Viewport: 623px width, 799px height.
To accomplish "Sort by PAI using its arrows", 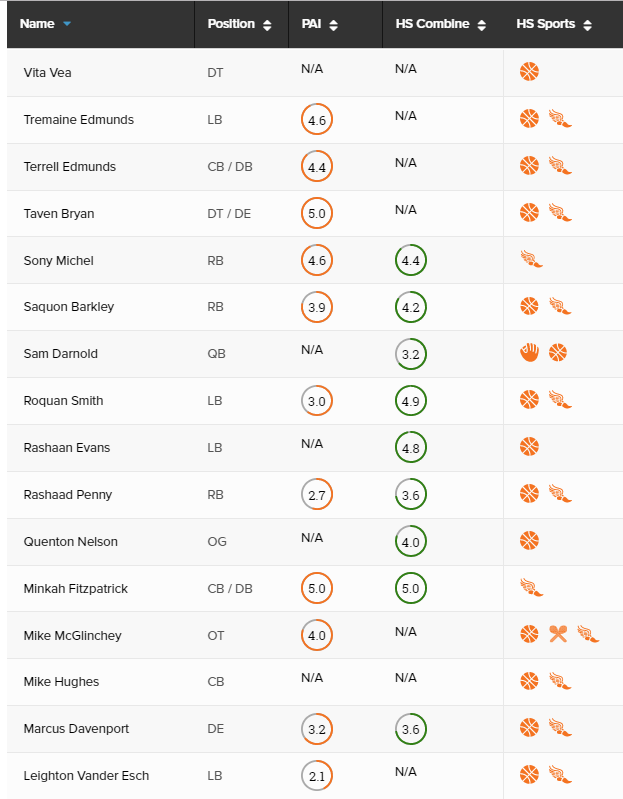I will click(x=334, y=25).
